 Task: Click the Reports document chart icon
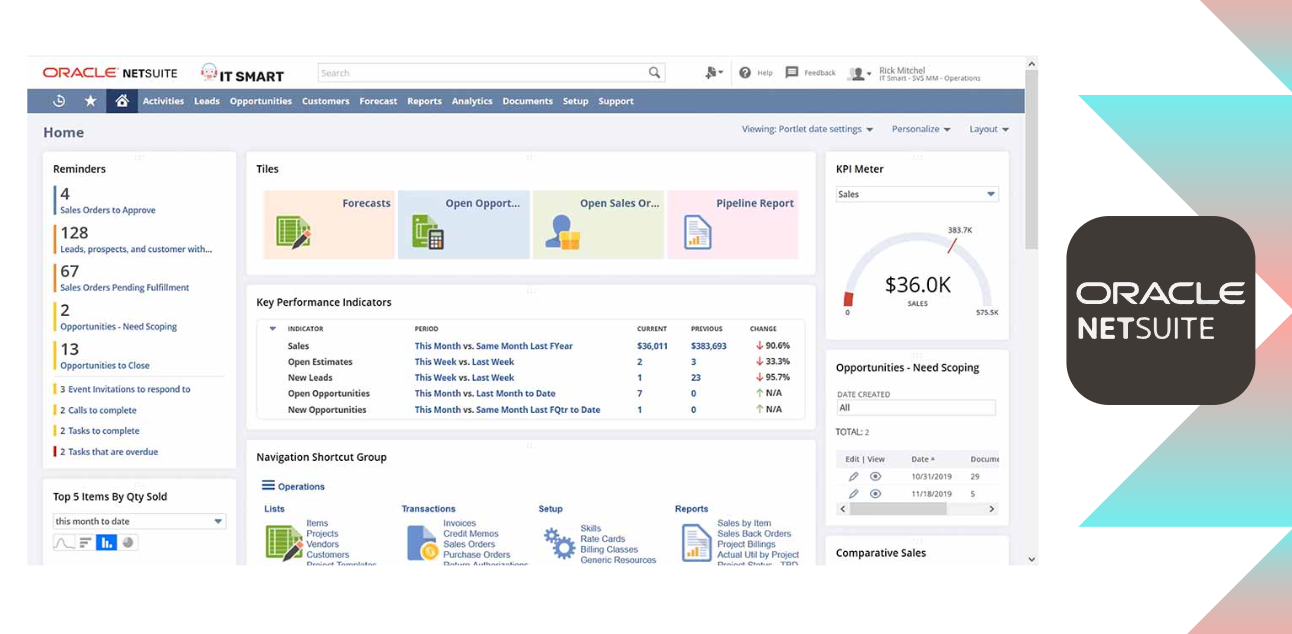tap(697, 543)
